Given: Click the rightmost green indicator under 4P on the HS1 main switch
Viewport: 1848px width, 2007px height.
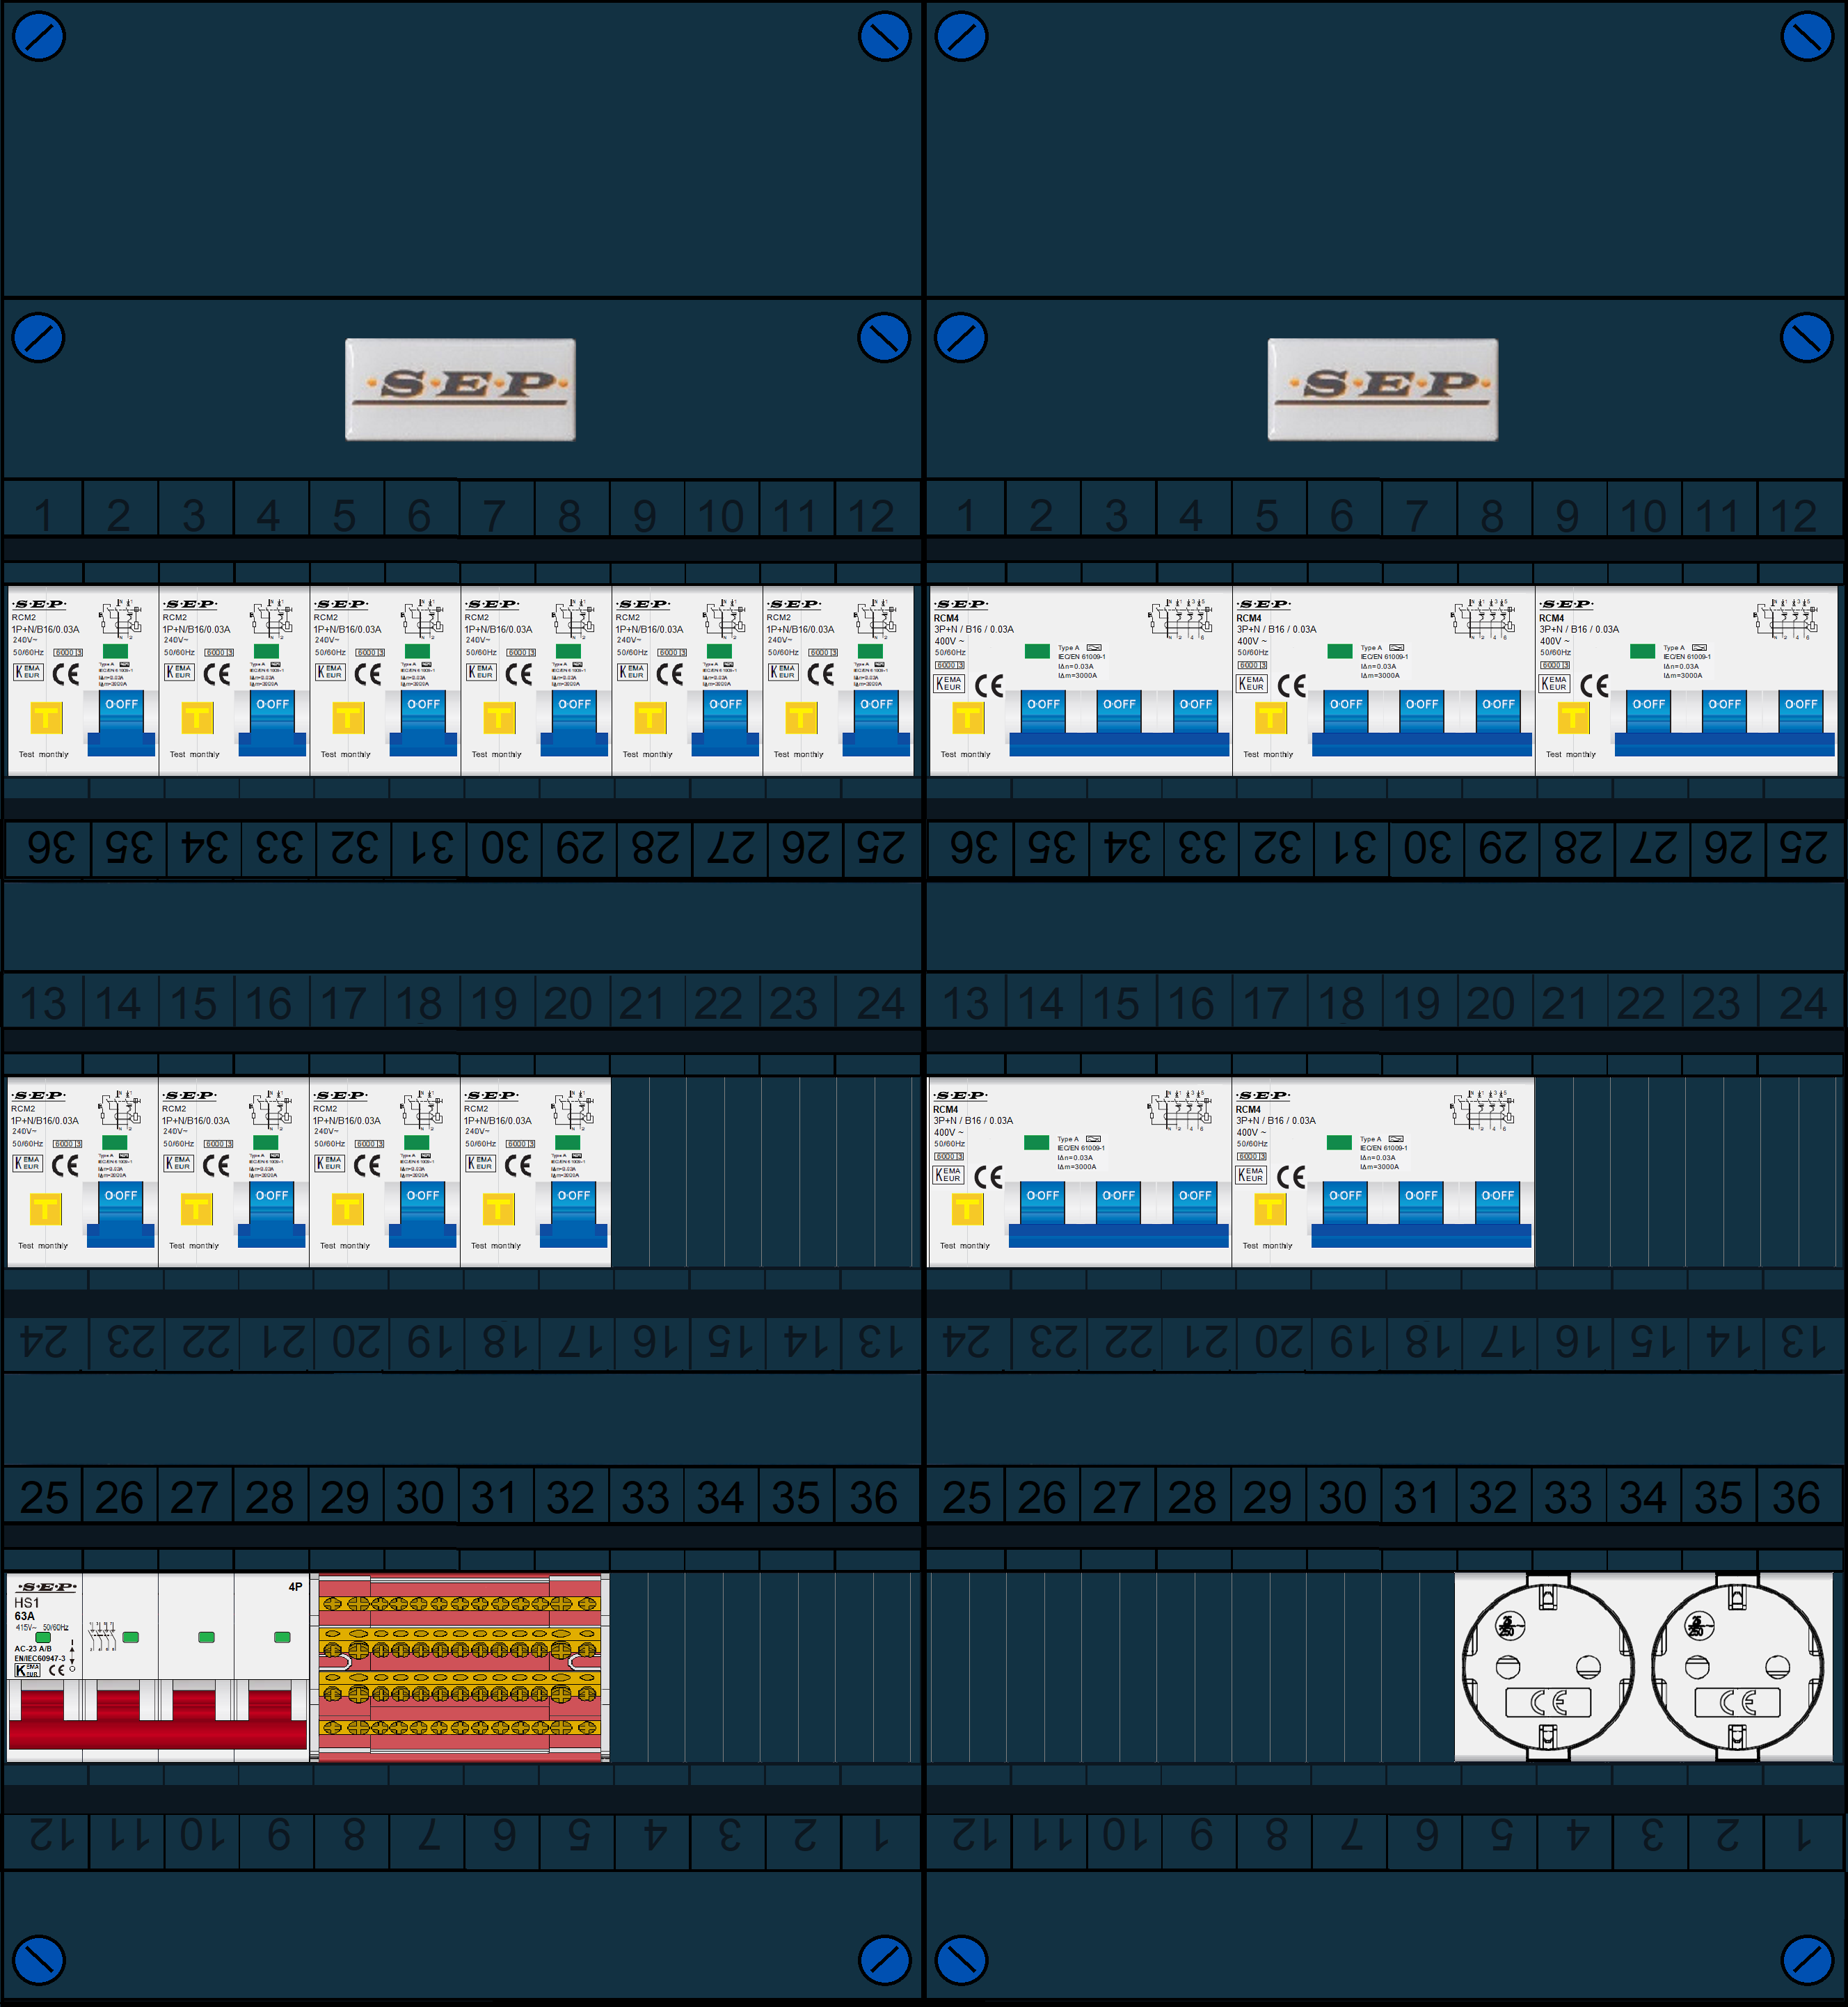Looking at the screenshot, I should 282,1637.
